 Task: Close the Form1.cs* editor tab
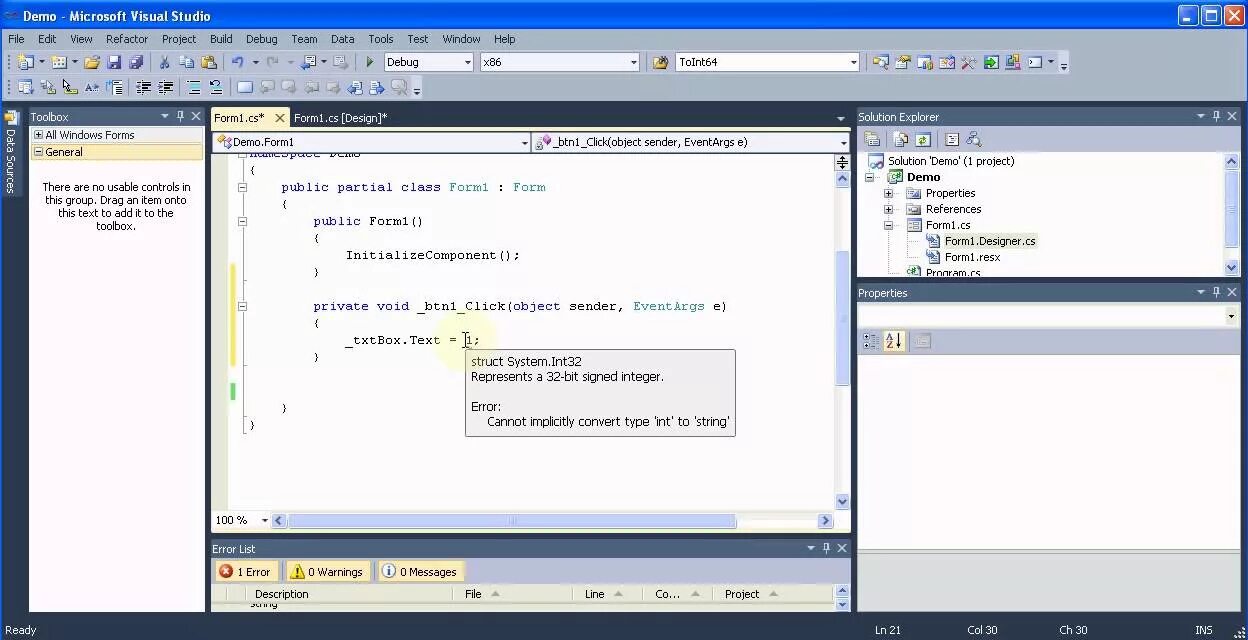click(279, 118)
